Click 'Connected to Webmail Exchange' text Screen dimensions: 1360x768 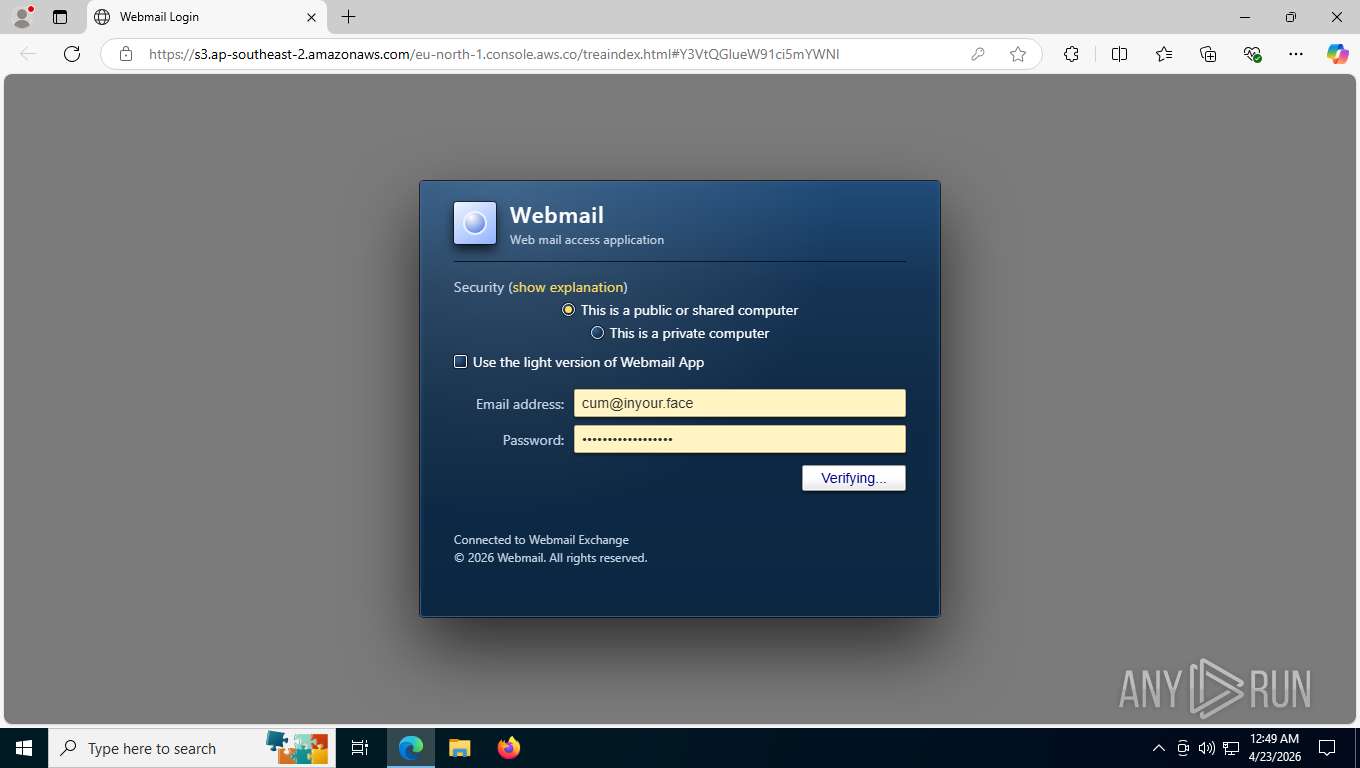point(541,540)
